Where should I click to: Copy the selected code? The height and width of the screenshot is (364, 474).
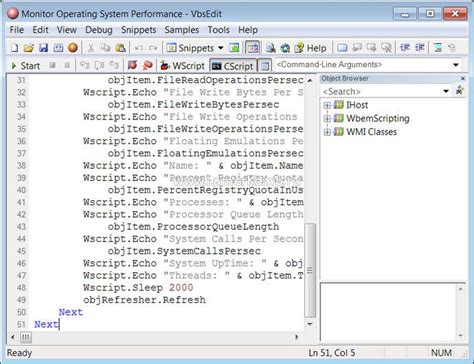click(x=105, y=48)
